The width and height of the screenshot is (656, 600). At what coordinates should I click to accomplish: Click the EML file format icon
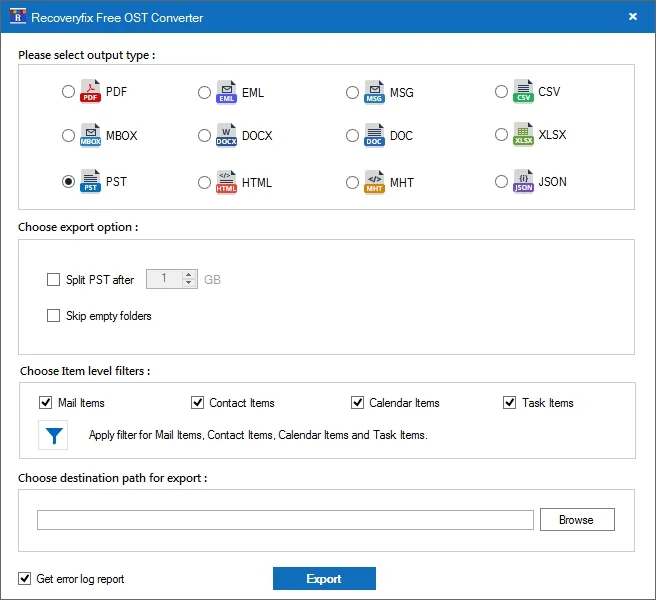pos(226,92)
